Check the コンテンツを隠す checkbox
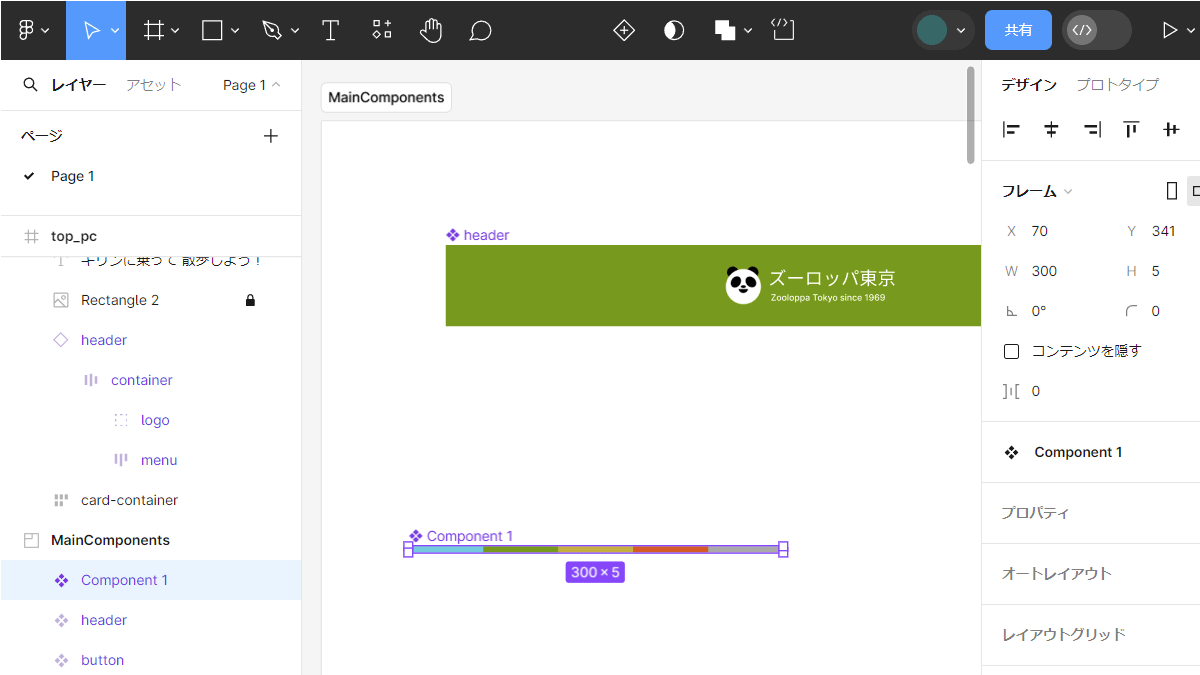Viewport: 1200px width, 675px height. (x=1011, y=351)
